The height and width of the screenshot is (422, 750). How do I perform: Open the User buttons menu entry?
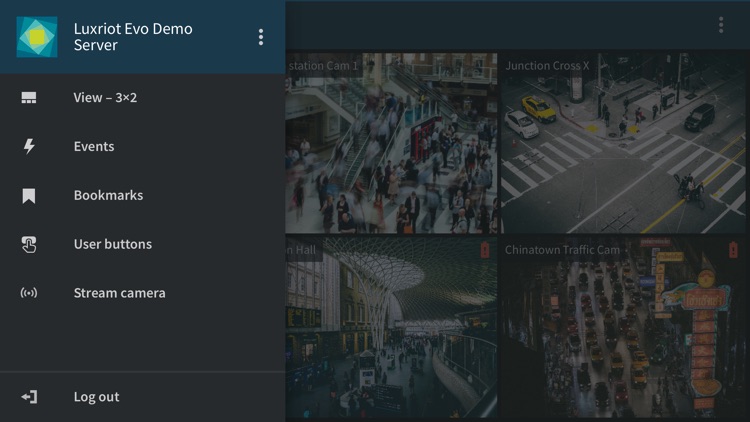[143, 244]
